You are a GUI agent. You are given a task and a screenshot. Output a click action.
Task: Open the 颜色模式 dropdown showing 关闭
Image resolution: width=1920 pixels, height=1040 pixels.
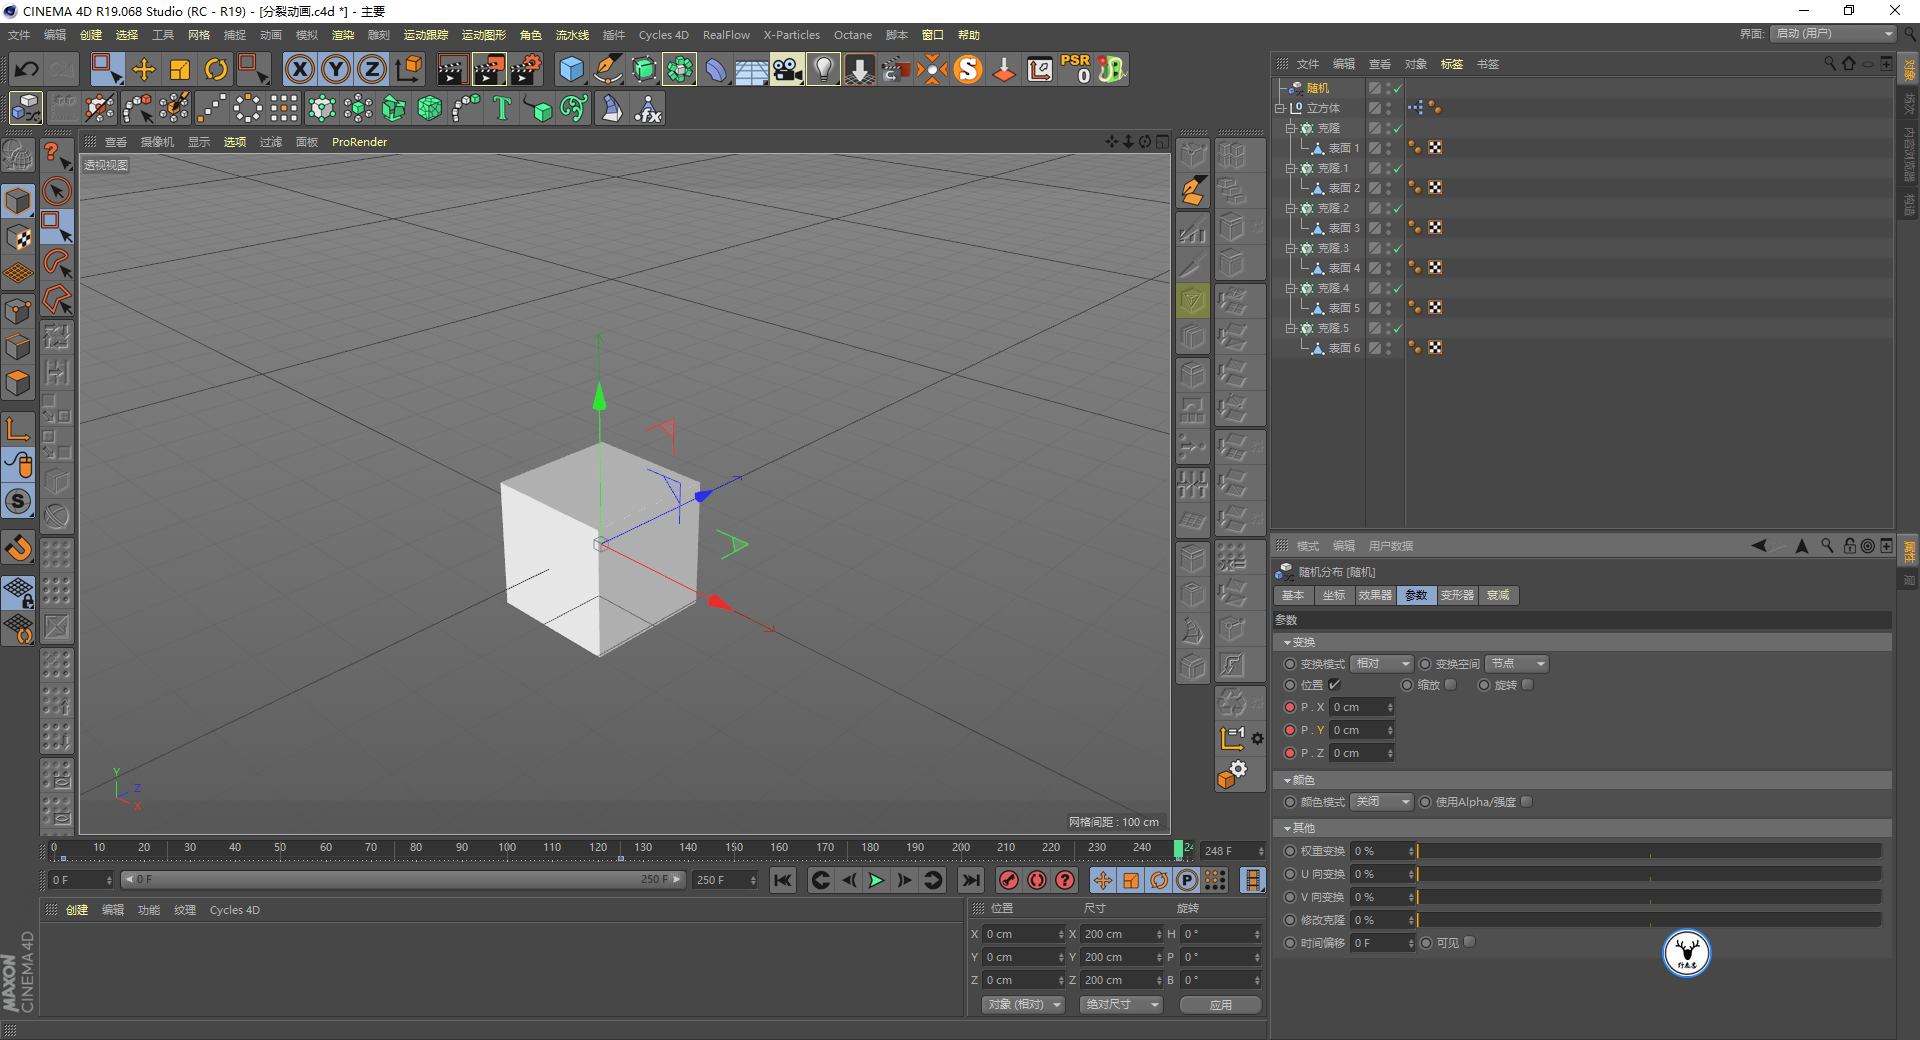coord(1381,802)
